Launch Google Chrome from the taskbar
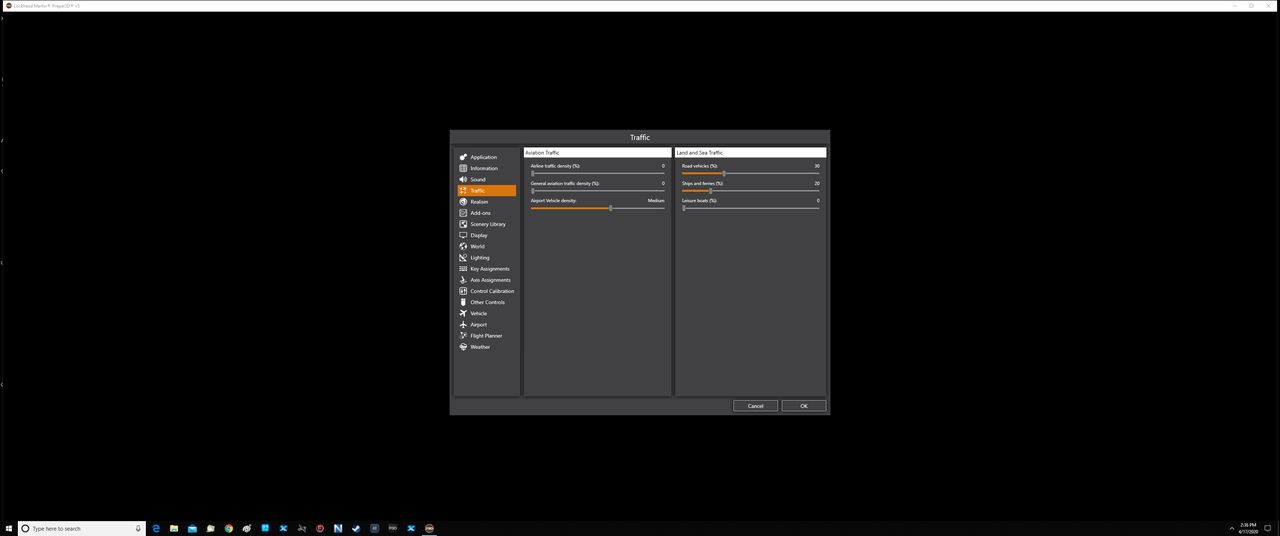Viewport: 1280px width, 536px height. point(229,528)
